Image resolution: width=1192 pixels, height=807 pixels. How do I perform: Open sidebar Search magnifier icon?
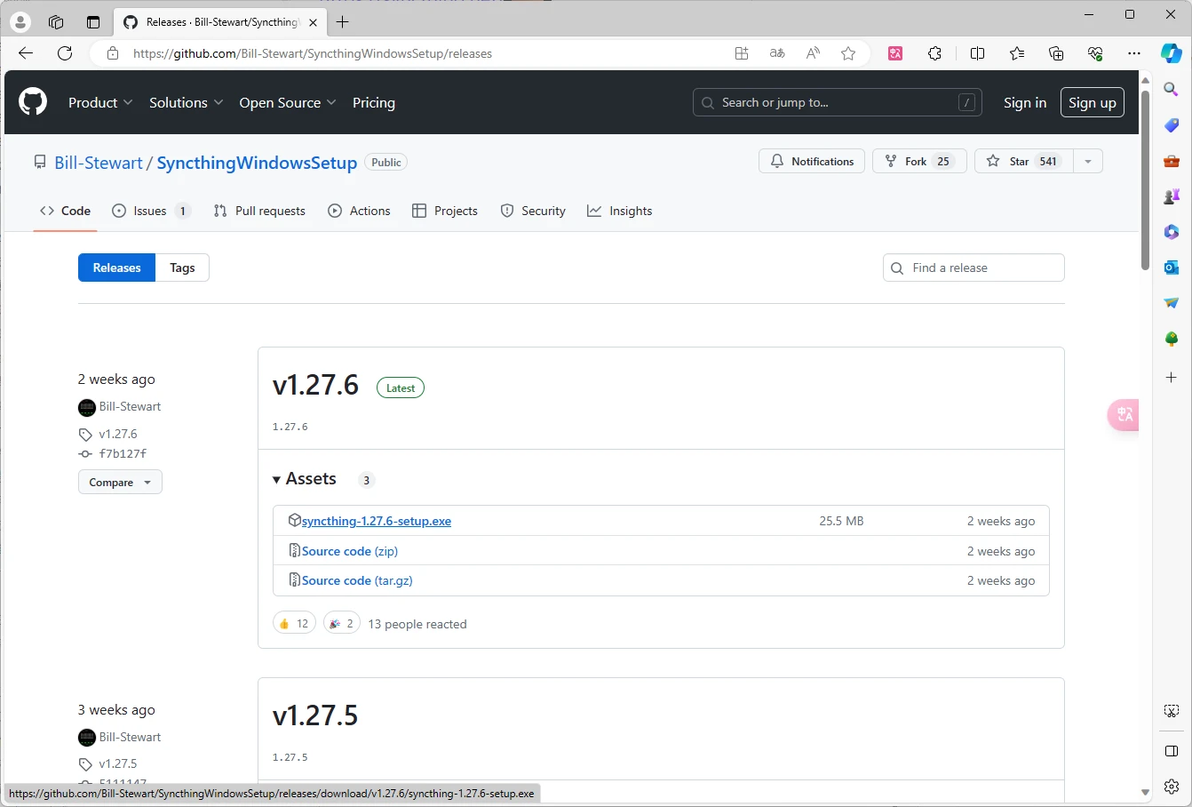point(1171,89)
